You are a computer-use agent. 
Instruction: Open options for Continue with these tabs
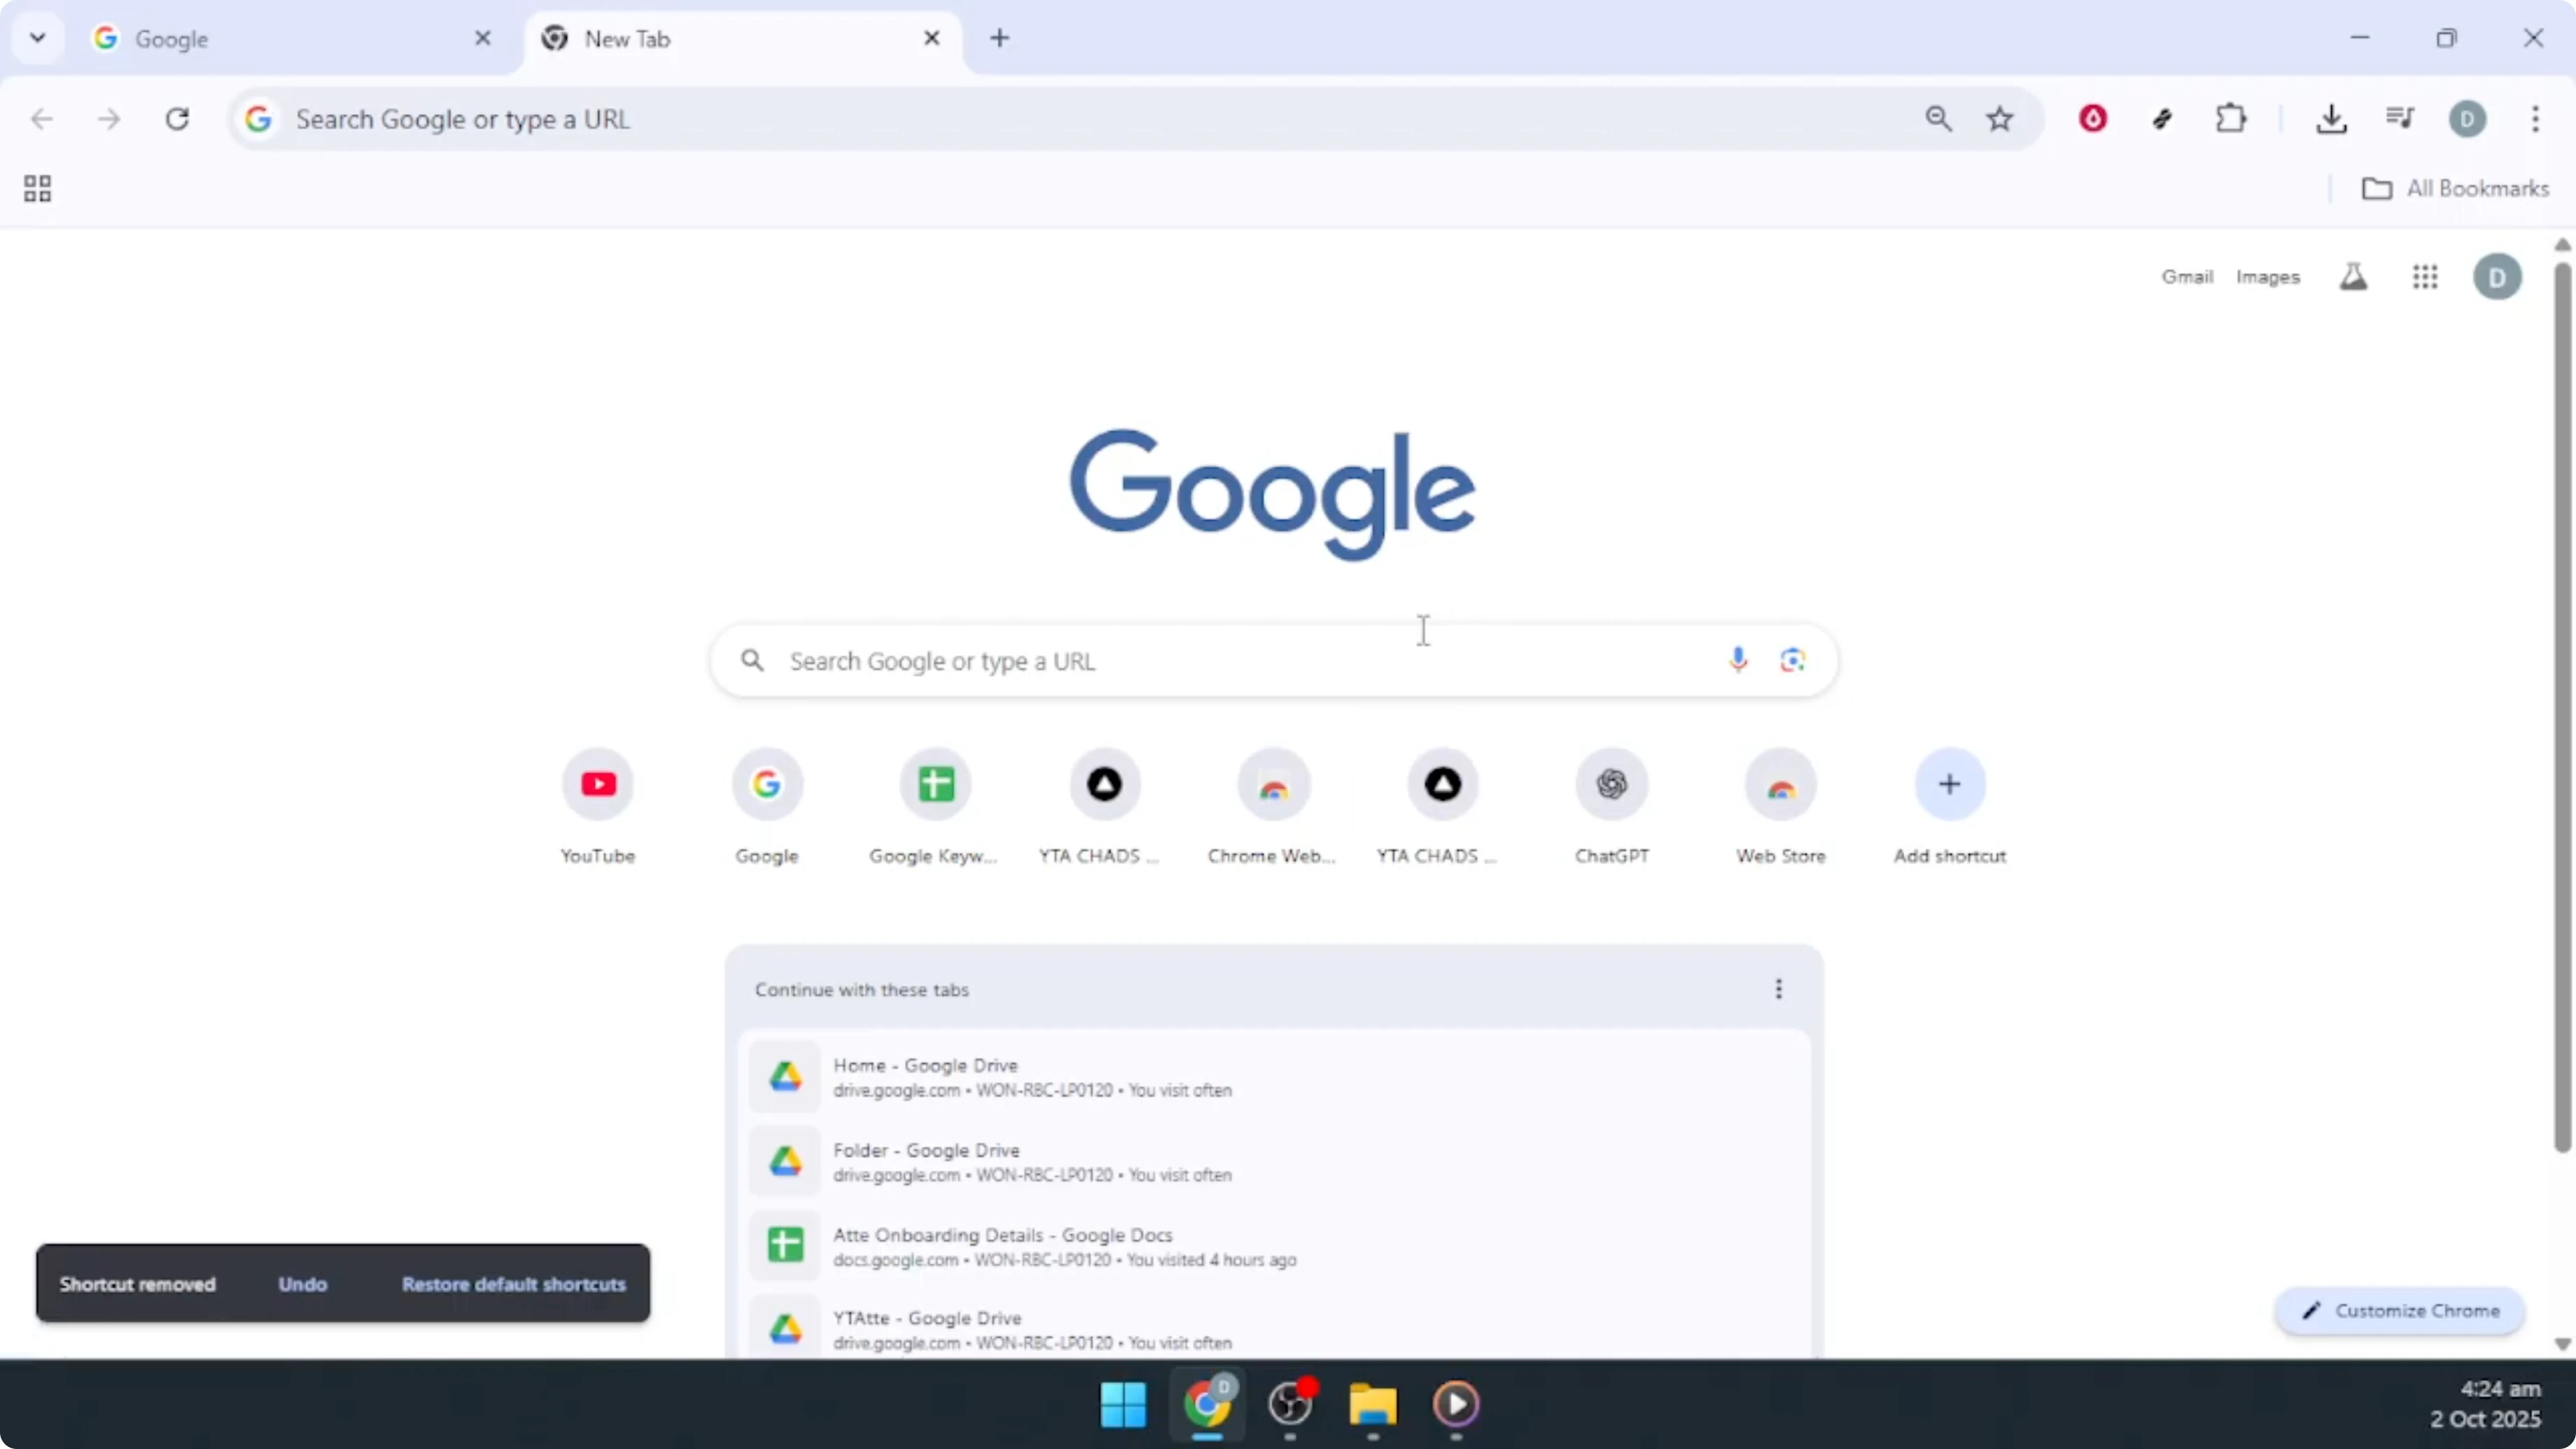coord(1778,989)
